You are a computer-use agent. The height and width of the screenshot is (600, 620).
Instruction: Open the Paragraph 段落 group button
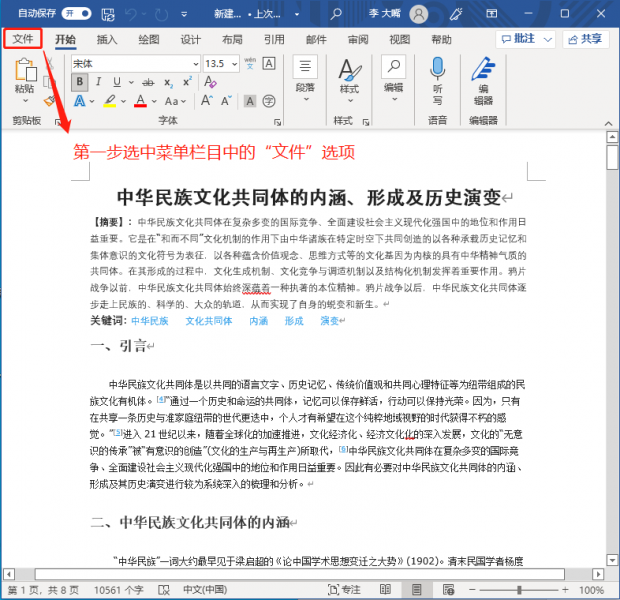pos(305,79)
